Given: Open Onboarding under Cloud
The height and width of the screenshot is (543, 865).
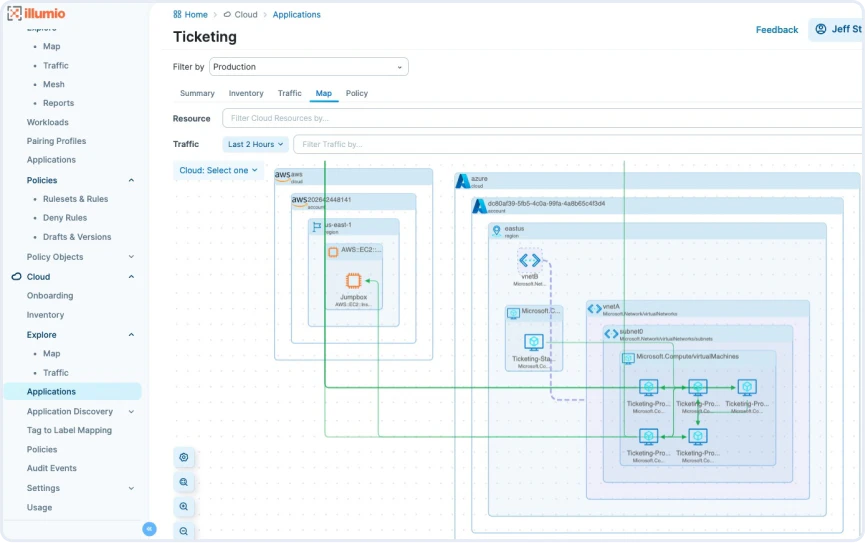Looking at the screenshot, I should (x=50, y=296).
